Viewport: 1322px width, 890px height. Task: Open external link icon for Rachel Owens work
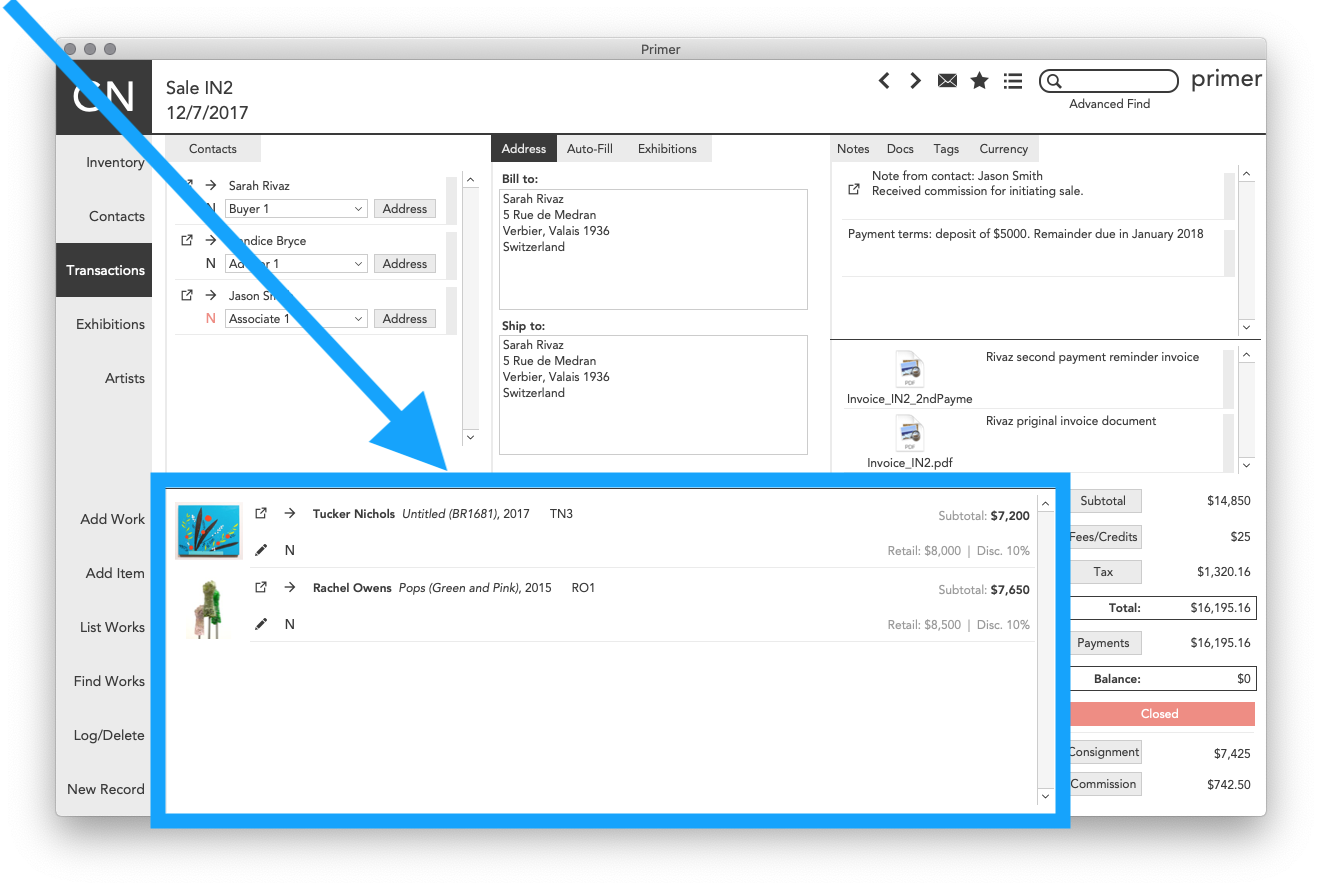click(x=261, y=588)
